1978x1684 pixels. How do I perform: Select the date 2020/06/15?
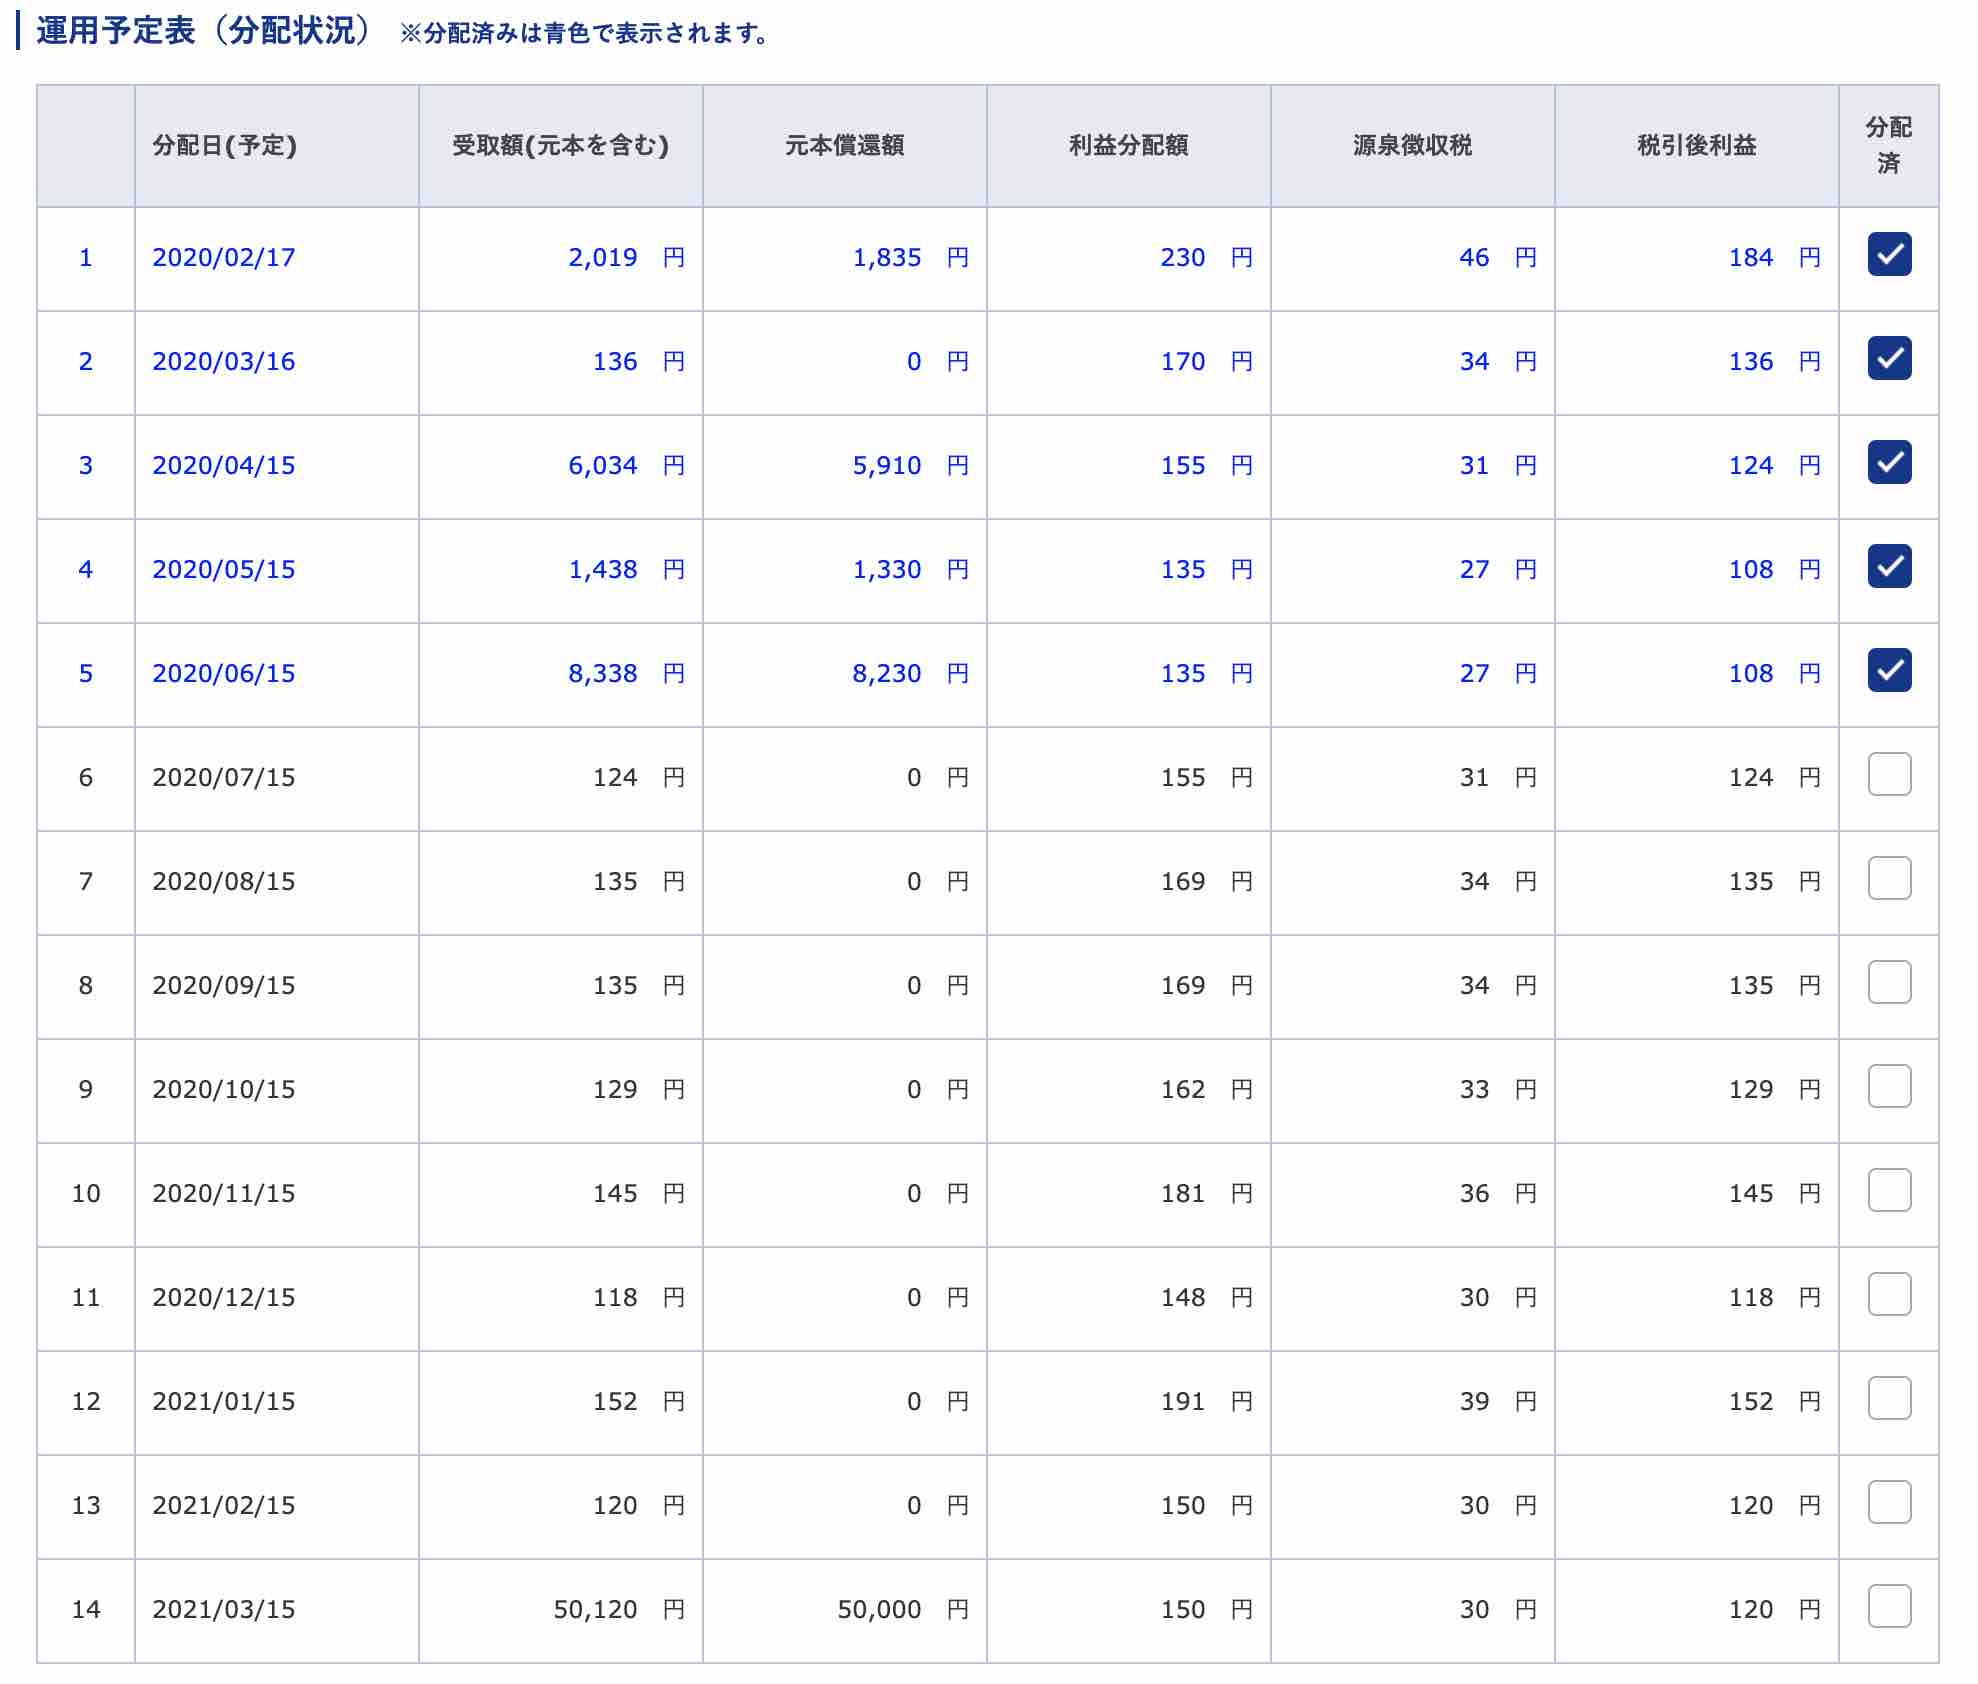224,674
